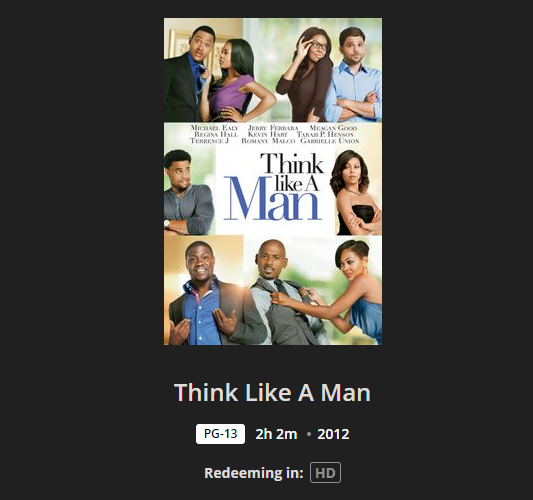533x500 pixels.
Task: Click Michael Ealy name on poster
Action: 214,128
